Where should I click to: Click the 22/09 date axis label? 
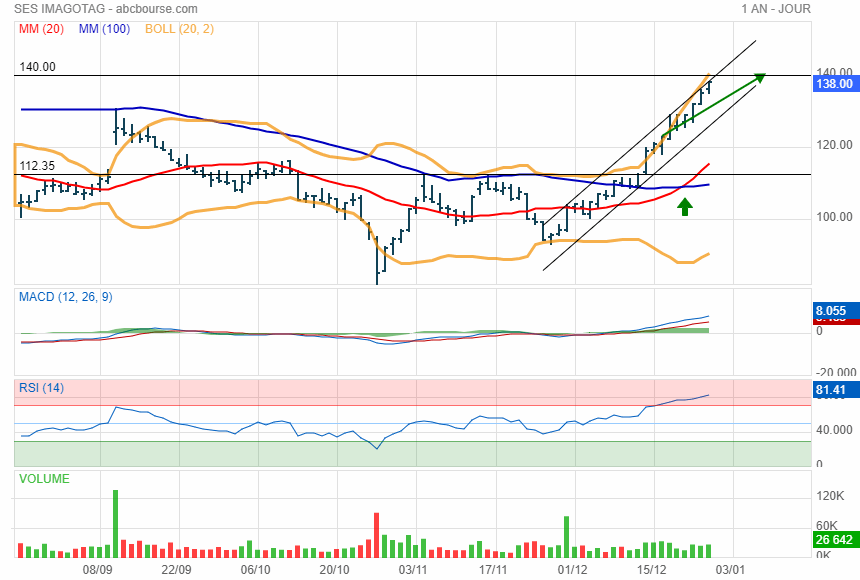(x=177, y=570)
